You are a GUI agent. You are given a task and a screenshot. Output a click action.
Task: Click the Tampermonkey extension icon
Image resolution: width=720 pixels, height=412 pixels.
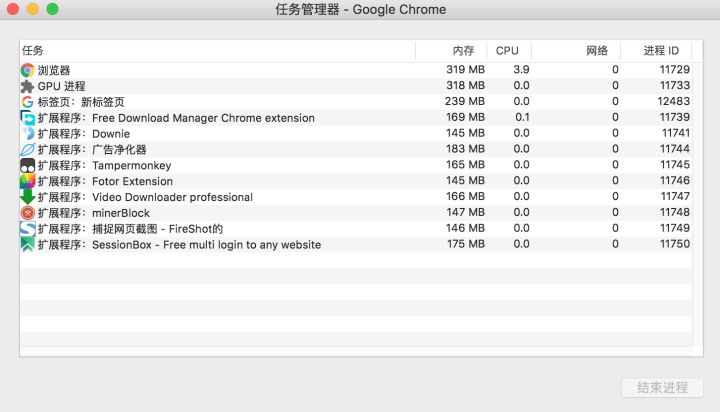[28, 165]
